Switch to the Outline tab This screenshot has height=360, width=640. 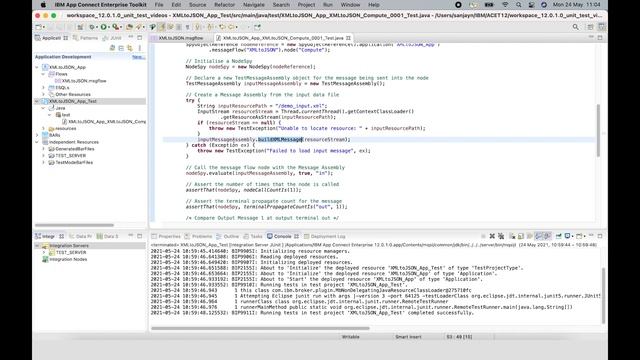[228, 236]
